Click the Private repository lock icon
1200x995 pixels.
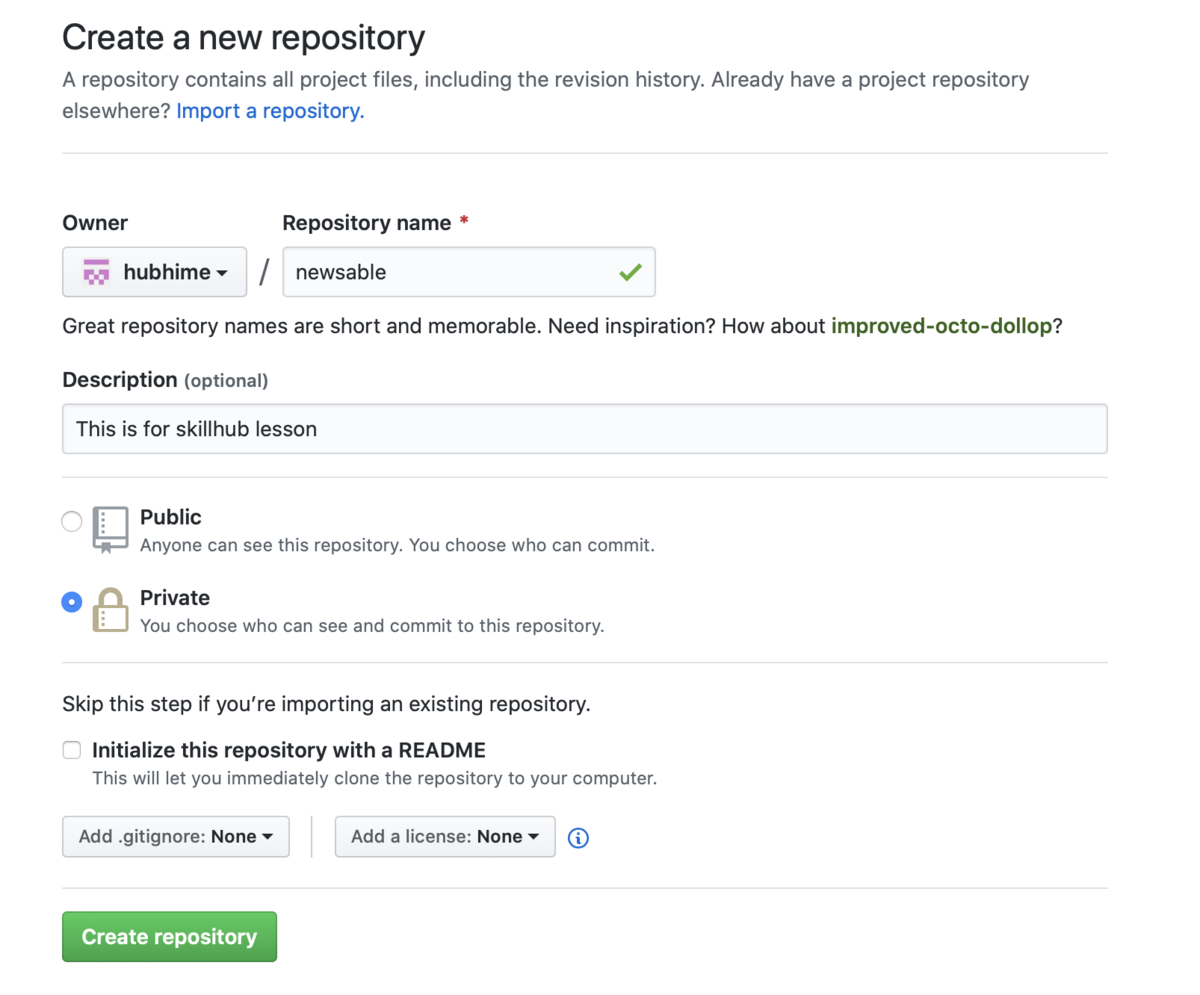110,610
